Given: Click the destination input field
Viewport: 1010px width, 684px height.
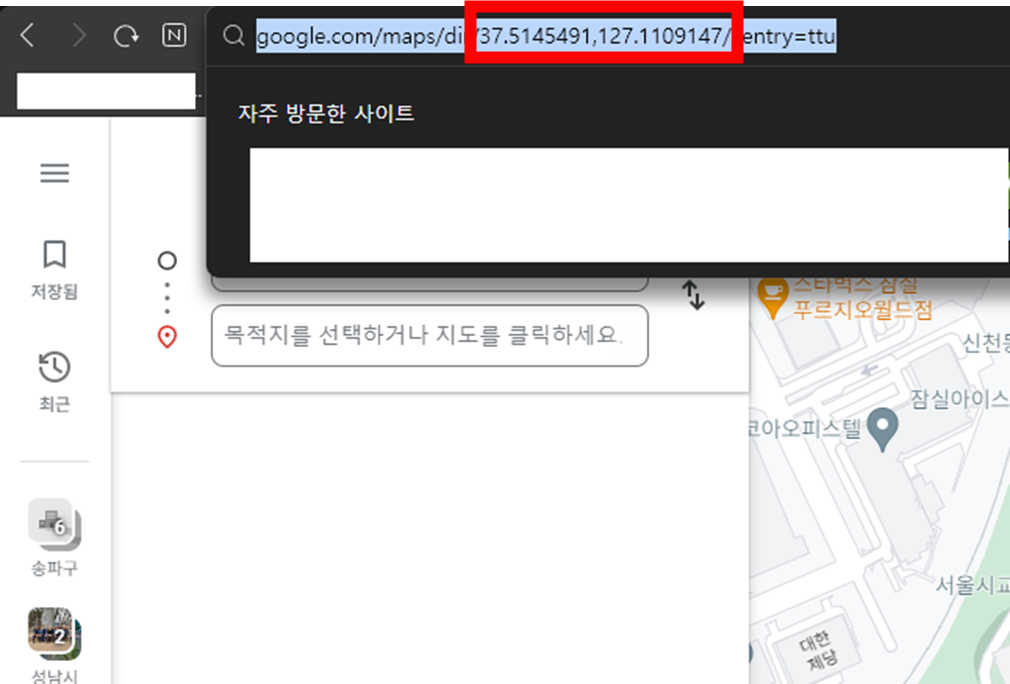Looking at the screenshot, I should point(430,337).
